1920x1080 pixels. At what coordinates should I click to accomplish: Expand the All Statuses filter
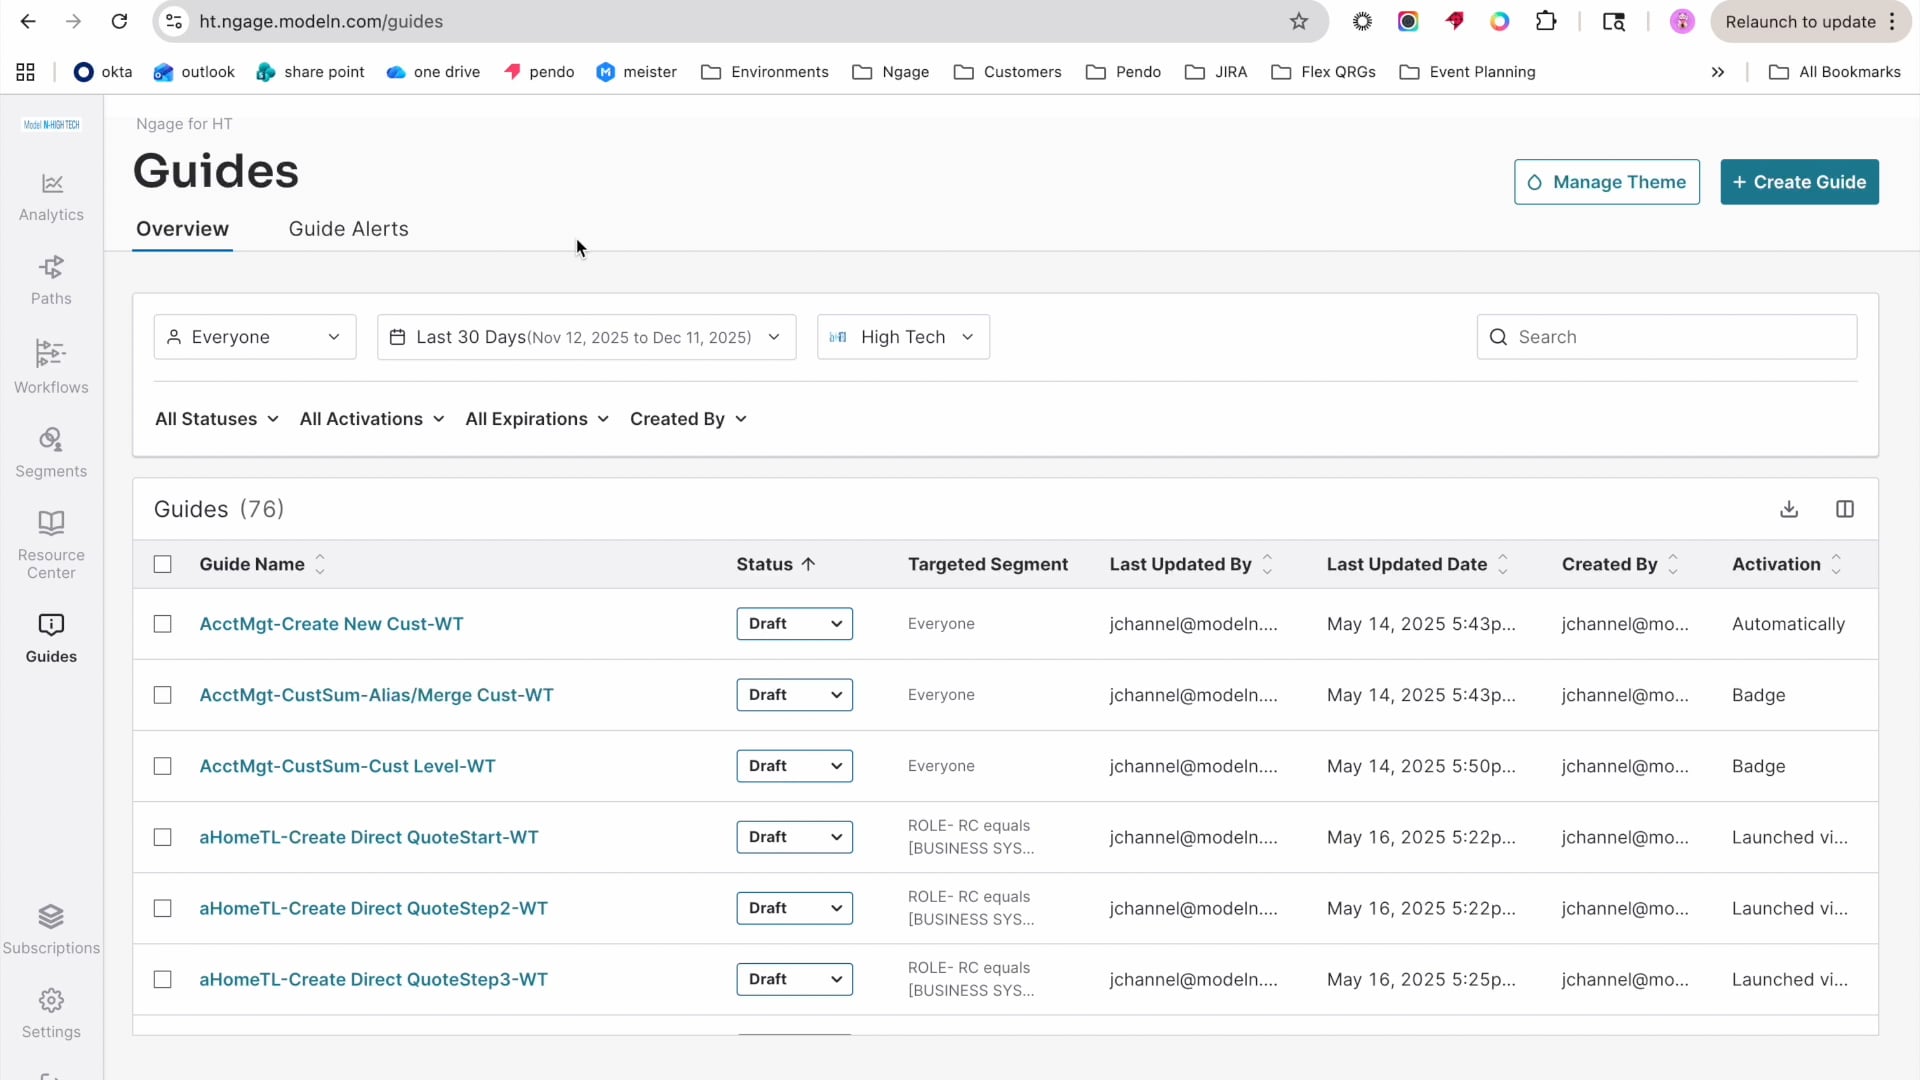[x=216, y=419]
